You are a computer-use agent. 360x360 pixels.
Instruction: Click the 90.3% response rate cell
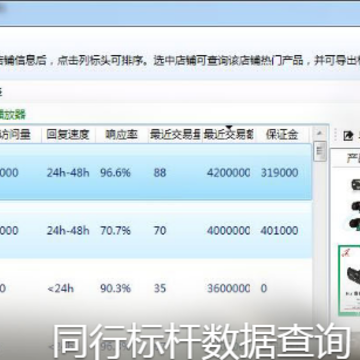(115, 288)
